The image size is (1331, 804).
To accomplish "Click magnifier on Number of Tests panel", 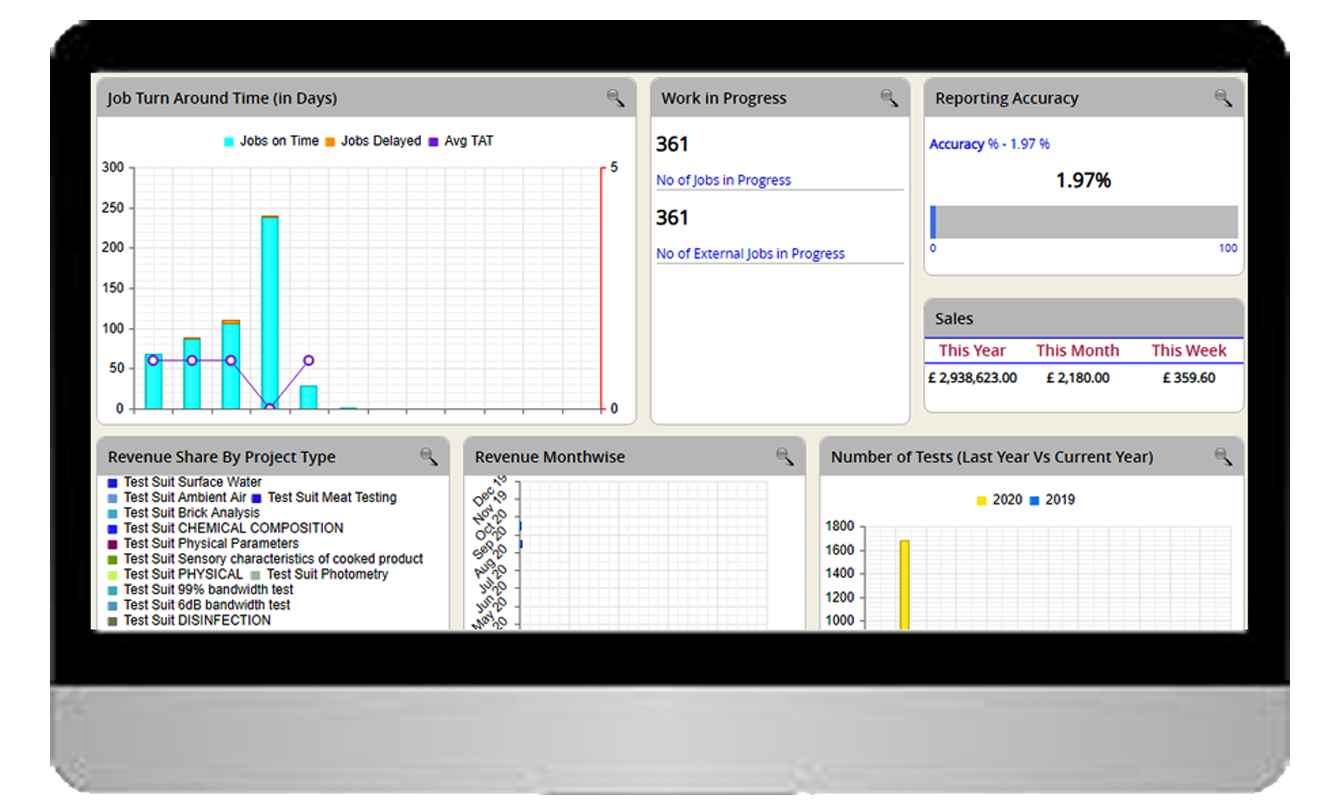I will click(x=1223, y=457).
